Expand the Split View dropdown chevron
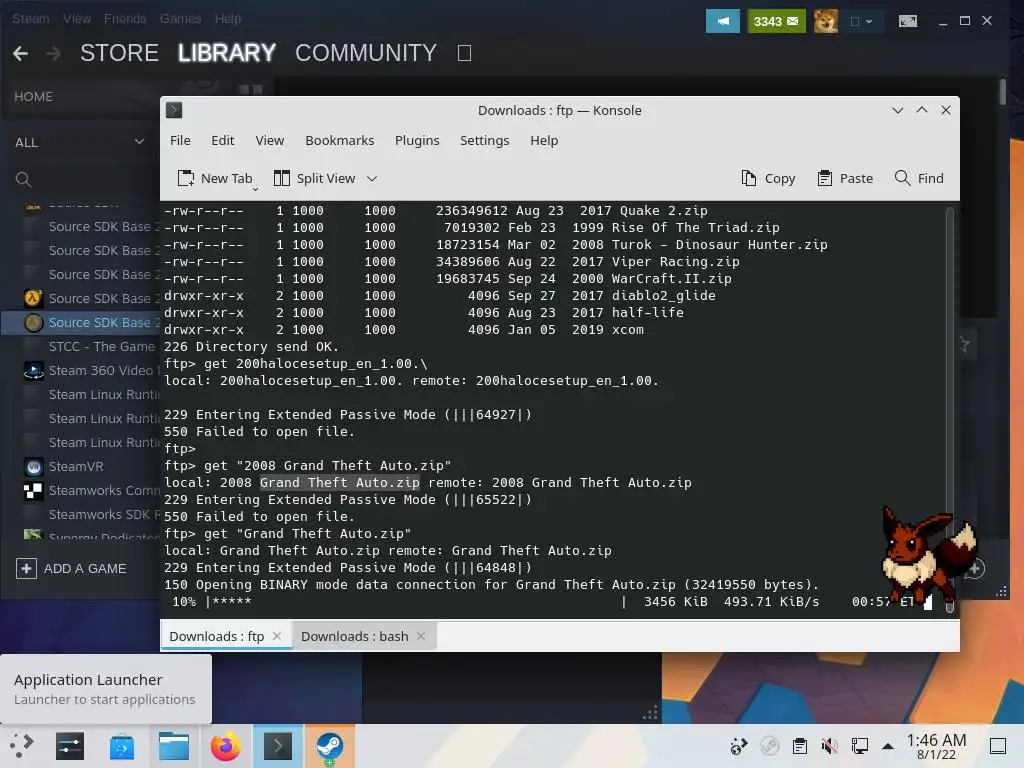1024x768 pixels. point(372,178)
